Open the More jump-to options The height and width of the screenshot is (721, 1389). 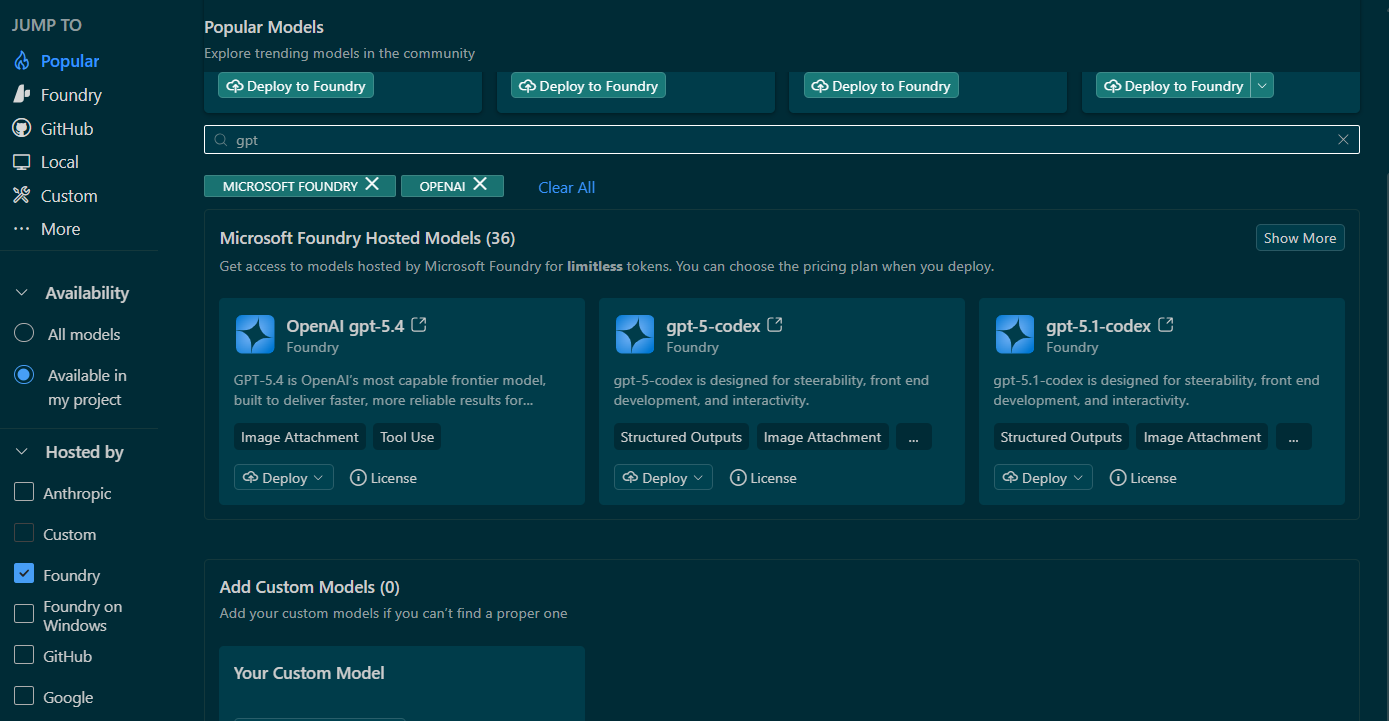(x=60, y=229)
